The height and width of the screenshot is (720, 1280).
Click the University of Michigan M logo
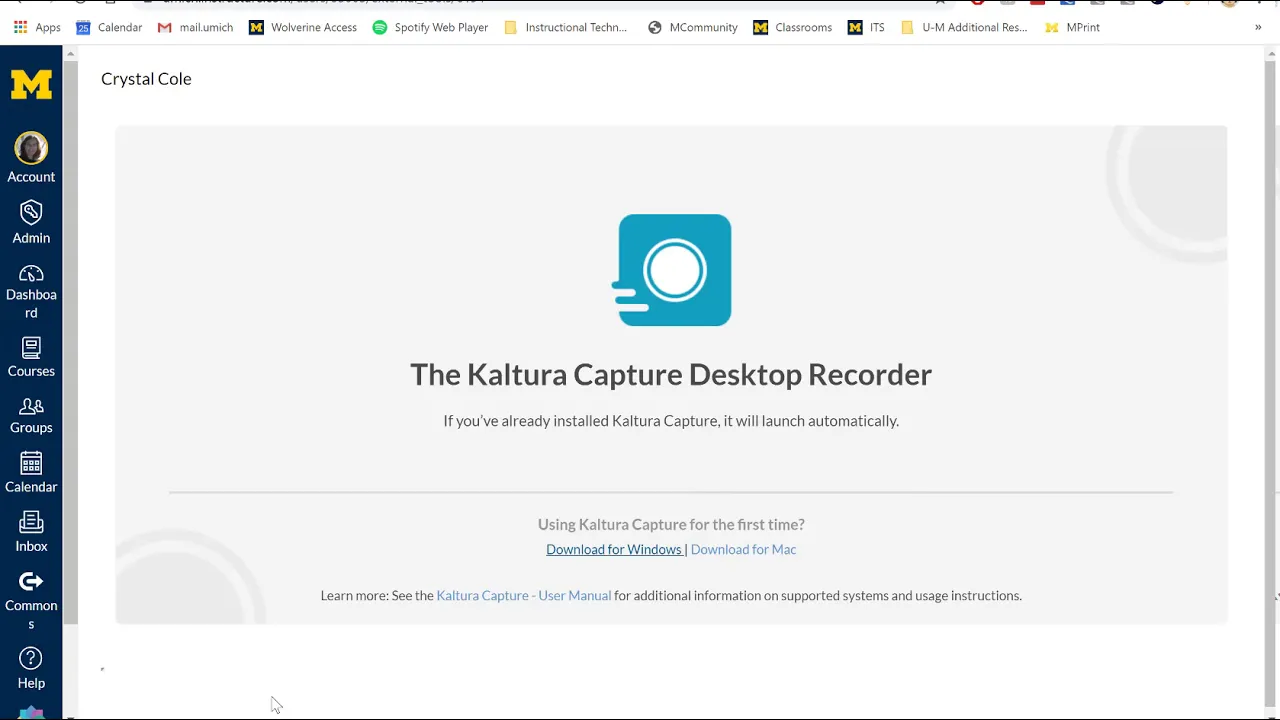click(31, 85)
